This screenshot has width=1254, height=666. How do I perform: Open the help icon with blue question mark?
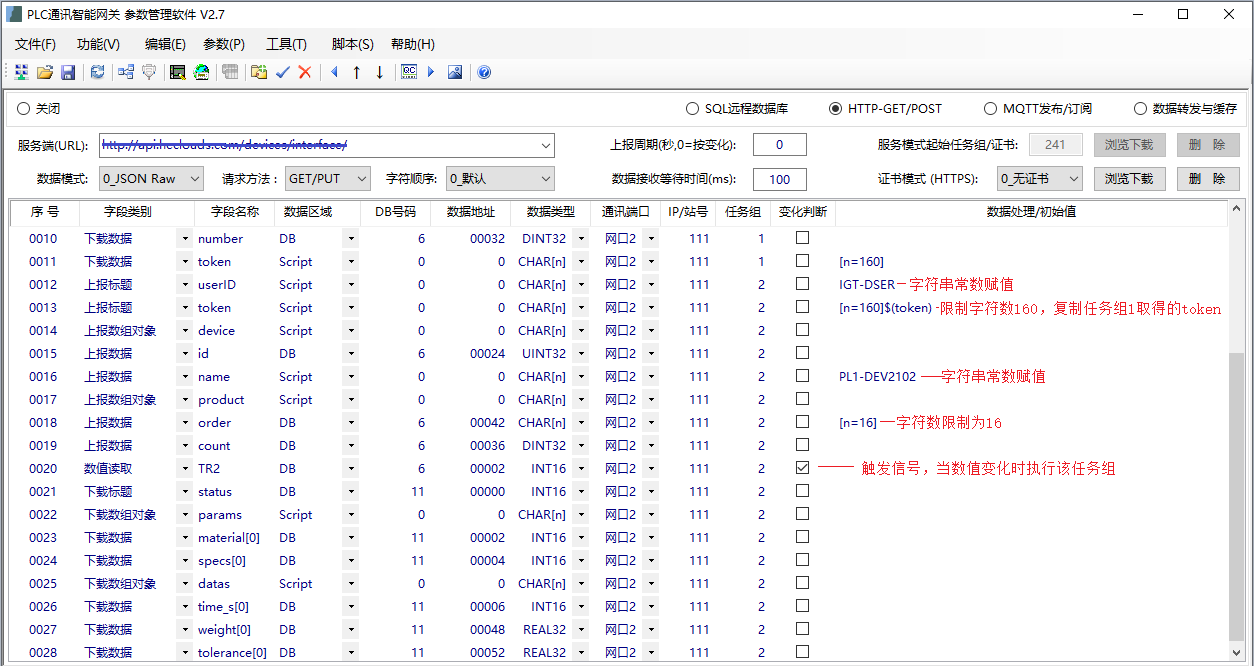coord(483,71)
